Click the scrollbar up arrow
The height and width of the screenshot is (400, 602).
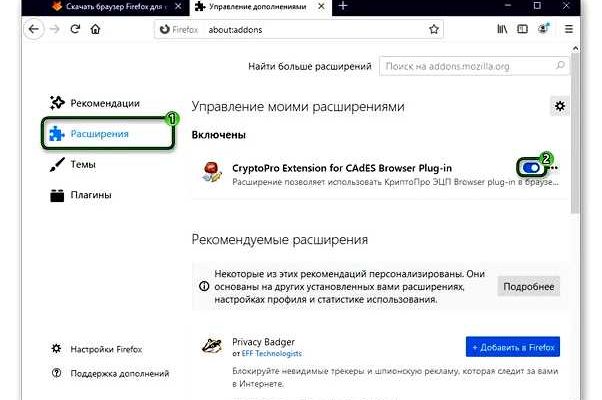click(x=575, y=48)
